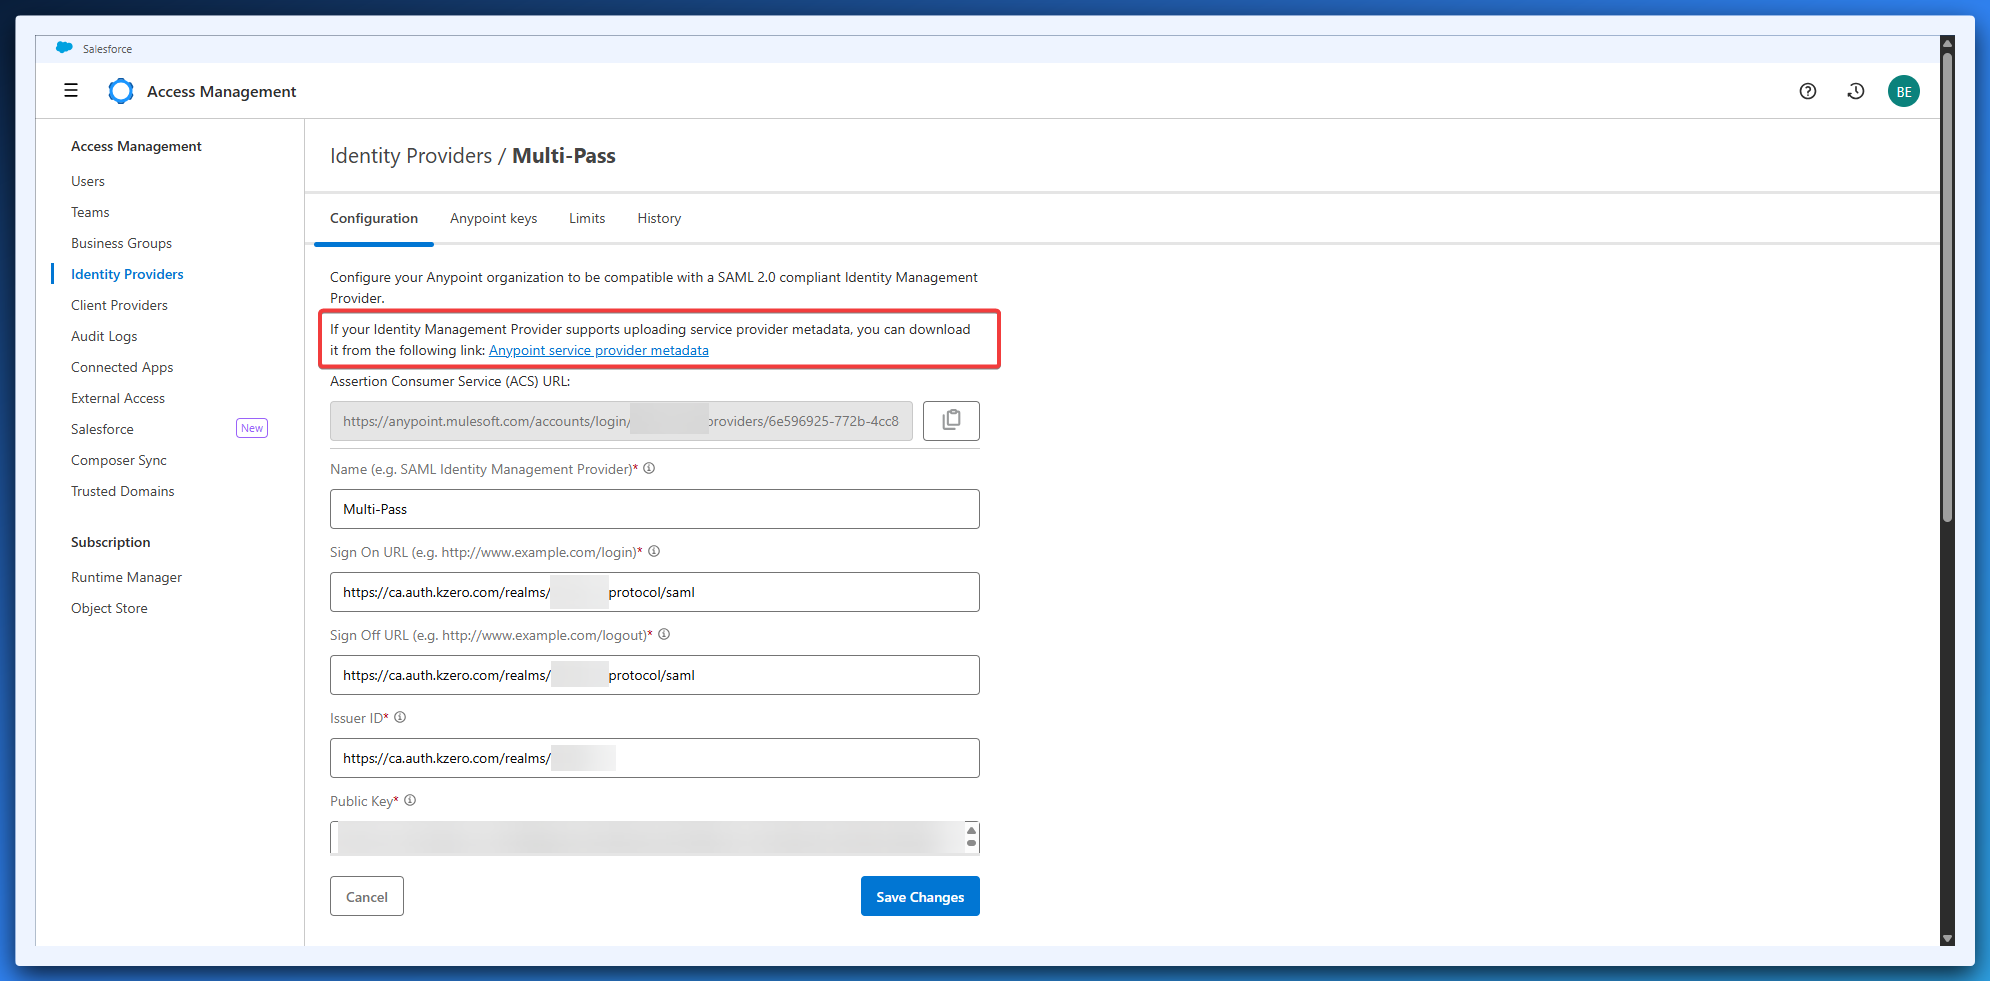Open the help question mark icon
Image resolution: width=1990 pixels, height=981 pixels.
coord(1807,91)
